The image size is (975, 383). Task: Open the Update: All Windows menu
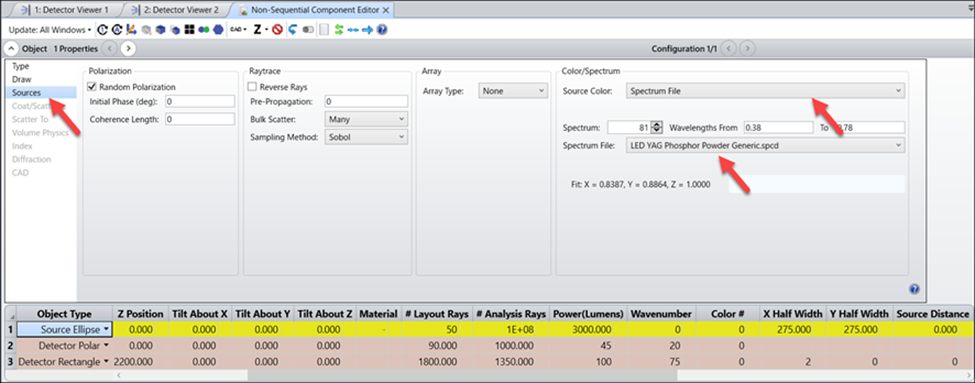pos(50,29)
